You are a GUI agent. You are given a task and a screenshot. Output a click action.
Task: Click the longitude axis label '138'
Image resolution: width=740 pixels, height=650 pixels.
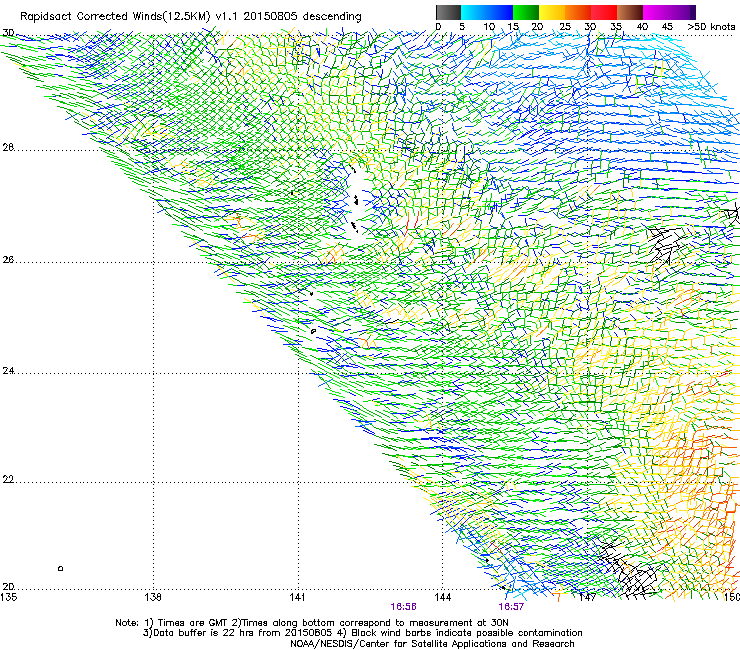click(x=153, y=597)
